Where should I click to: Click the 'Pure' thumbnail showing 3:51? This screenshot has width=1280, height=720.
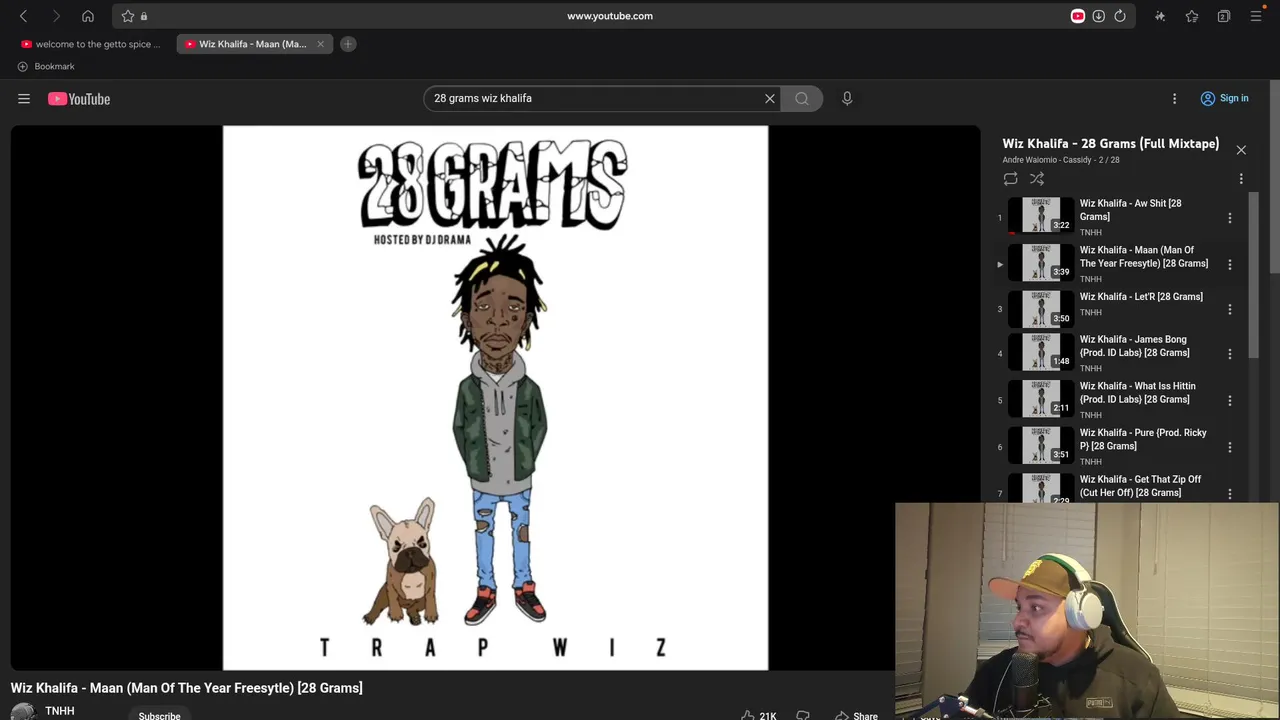click(1041, 446)
